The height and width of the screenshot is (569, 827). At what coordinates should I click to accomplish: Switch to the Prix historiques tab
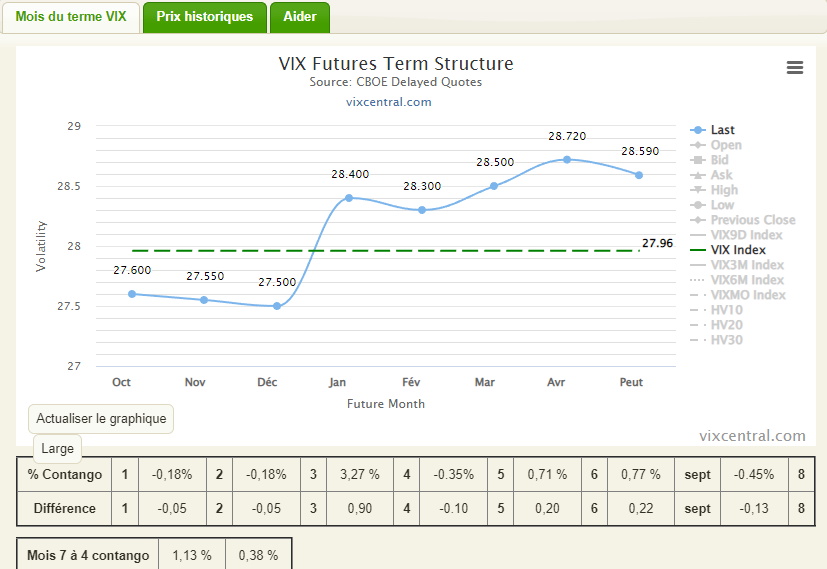pyautogui.click(x=205, y=17)
